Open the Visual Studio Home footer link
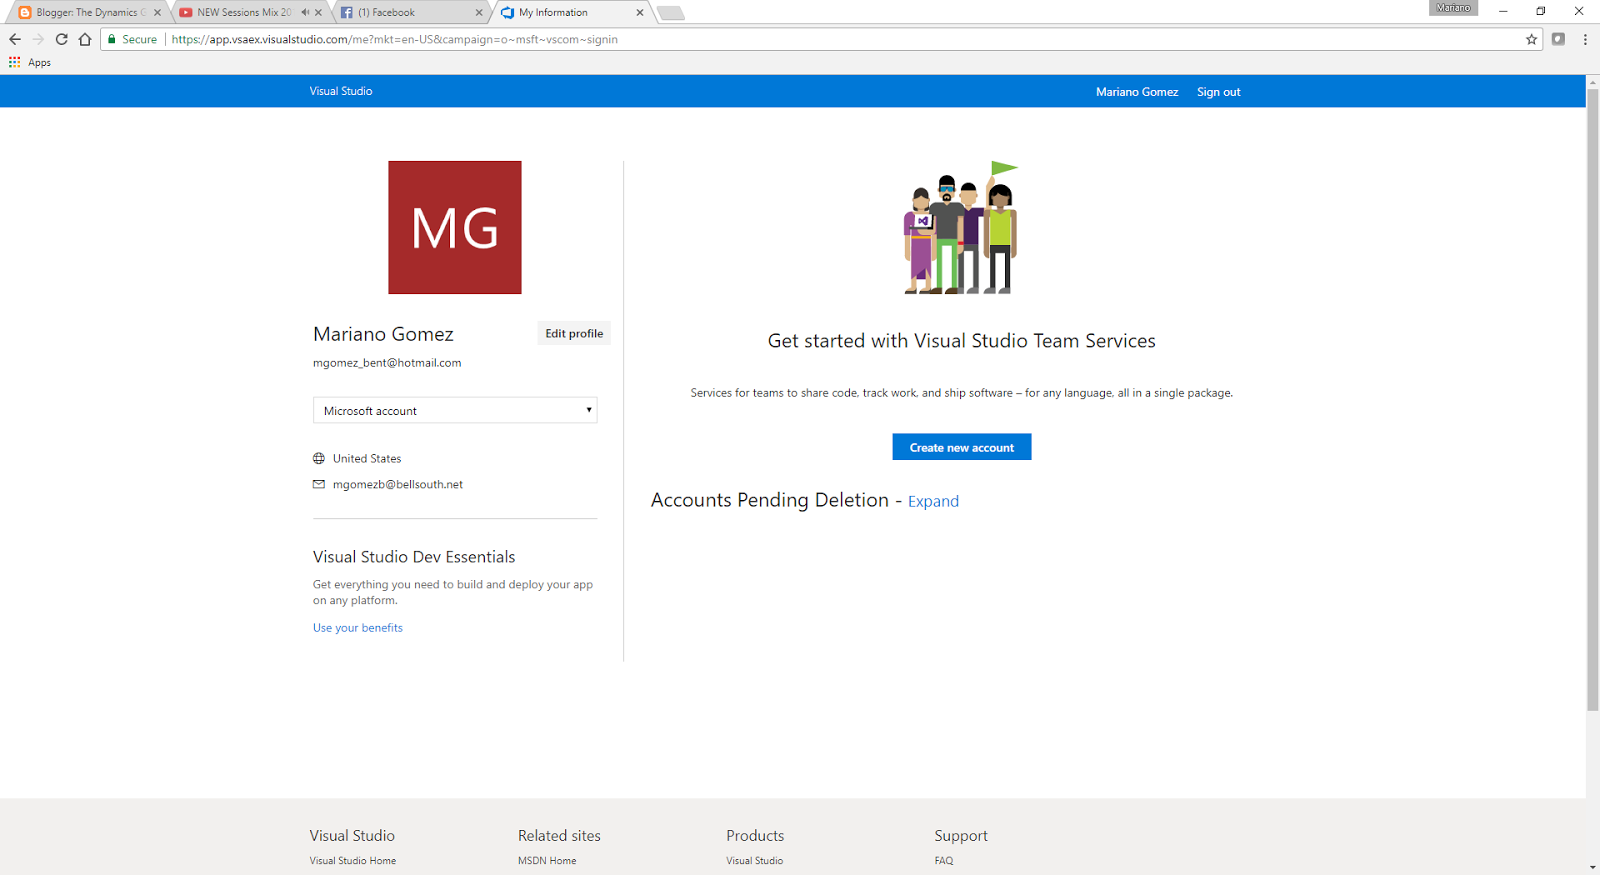The height and width of the screenshot is (875, 1600). (353, 860)
